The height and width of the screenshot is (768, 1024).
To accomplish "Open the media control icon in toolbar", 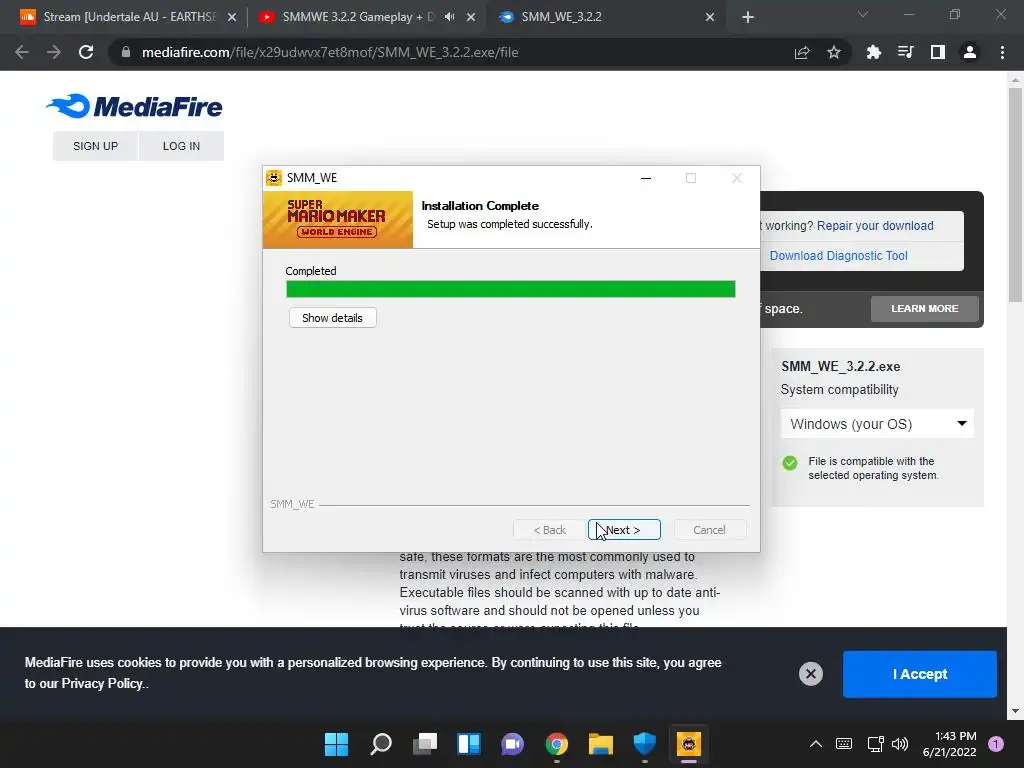I will pos(906,52).
